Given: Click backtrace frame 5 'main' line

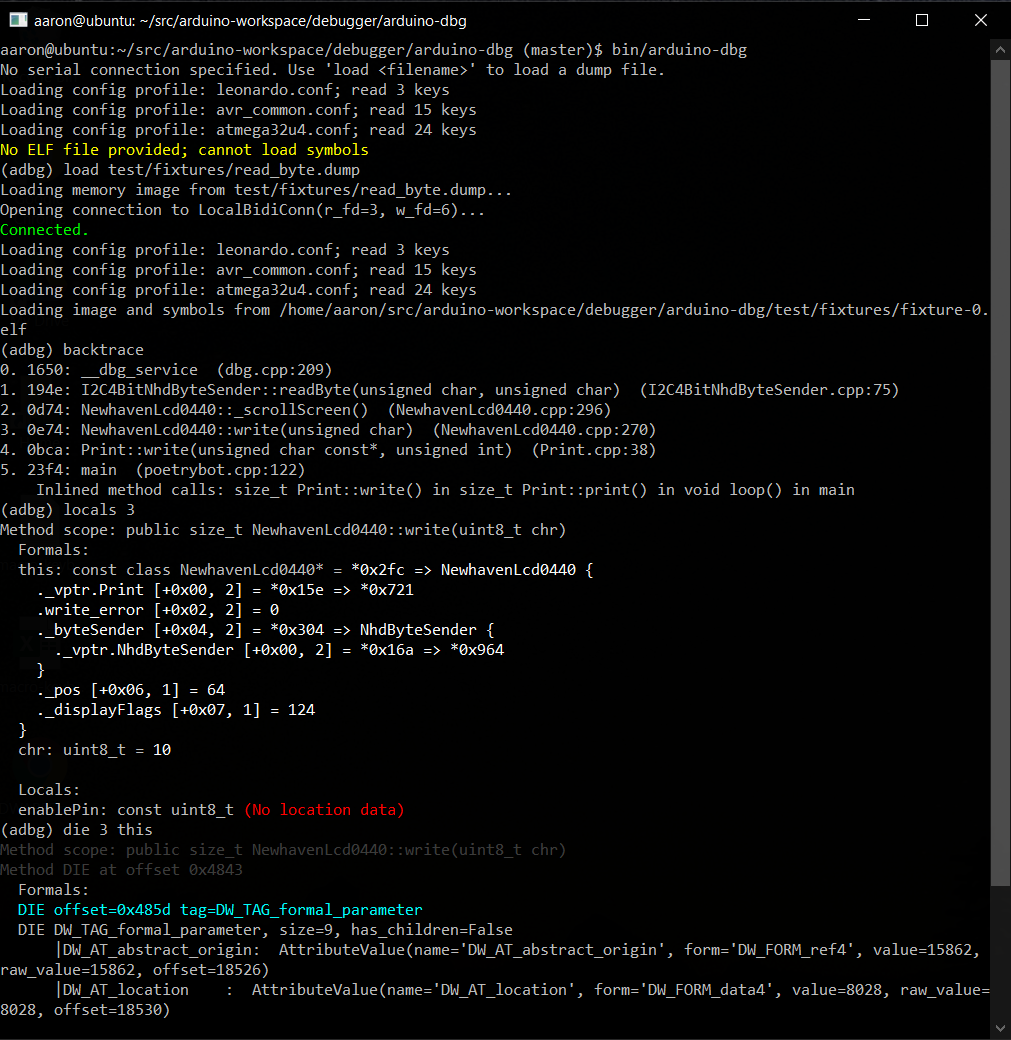Looking at the screenshot, I should tap(152, 470).
